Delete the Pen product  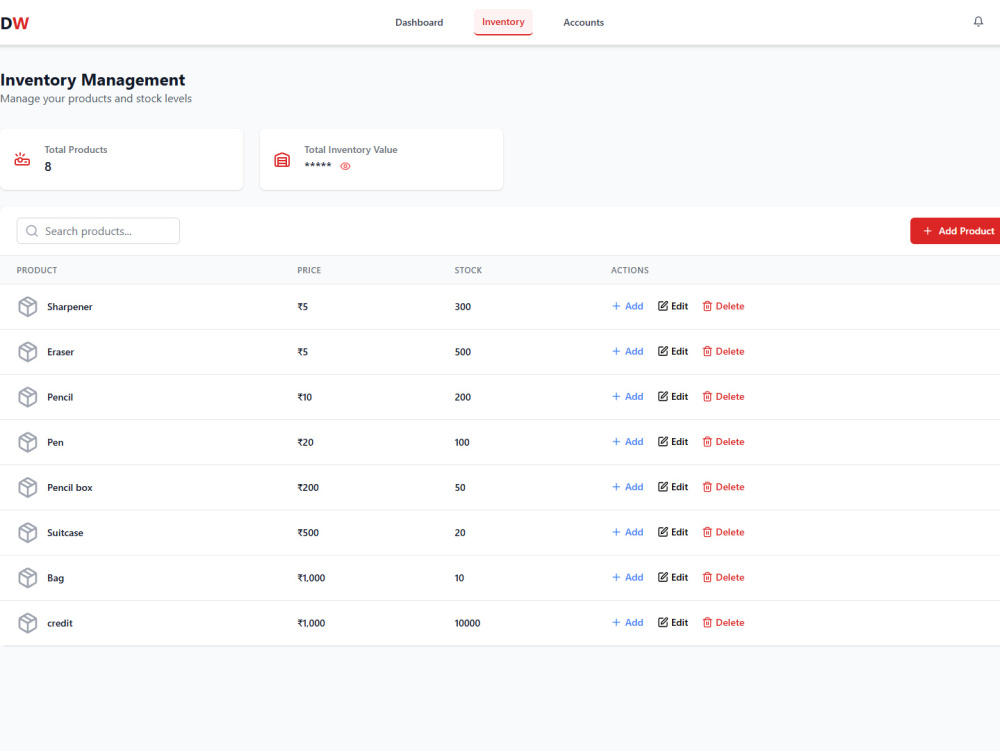click(723, 442)
